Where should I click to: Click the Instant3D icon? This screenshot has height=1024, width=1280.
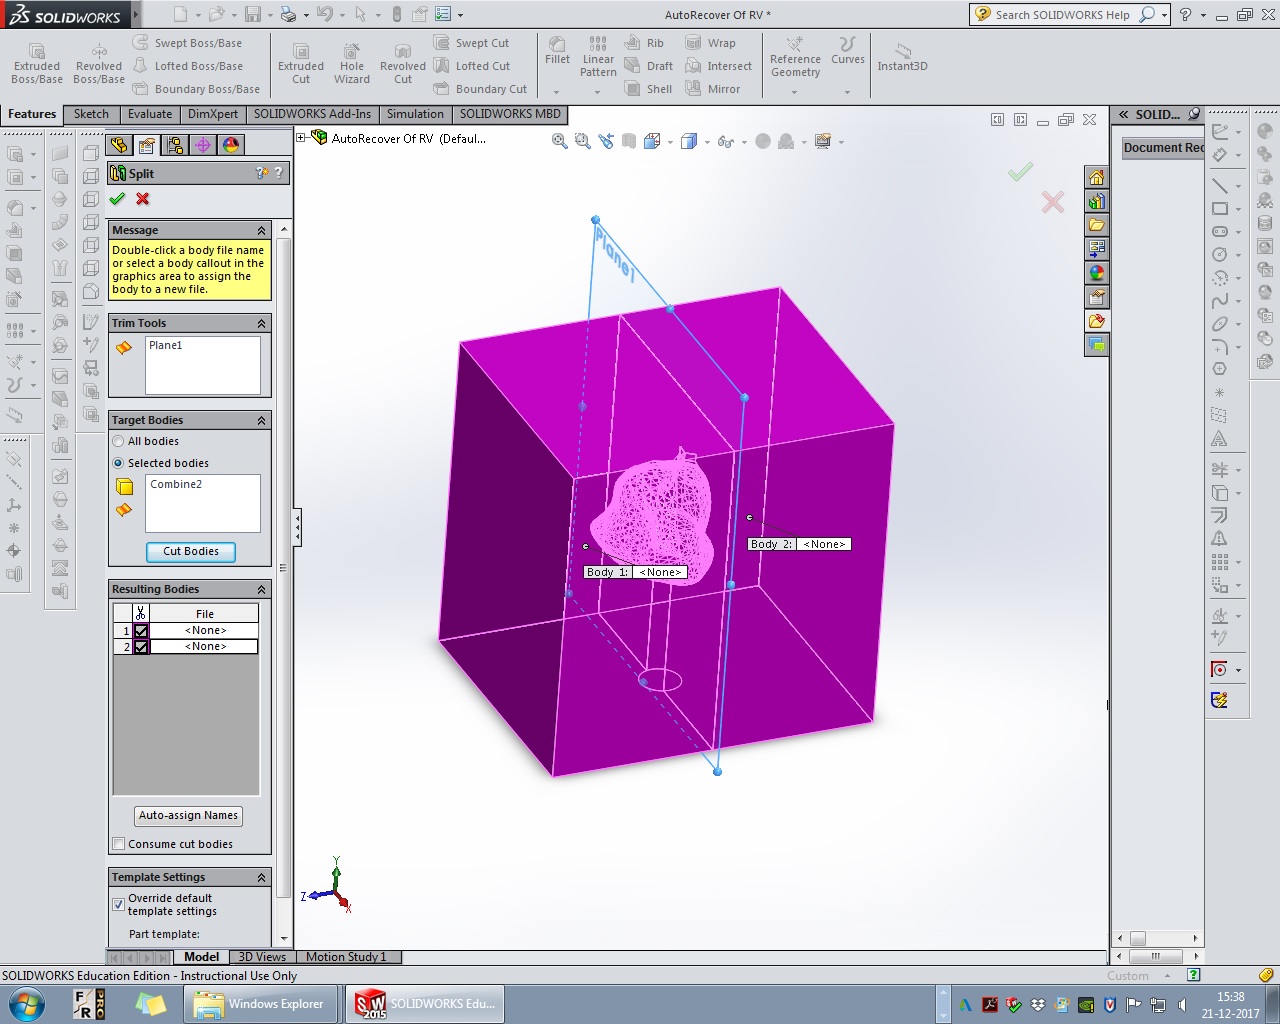click(902, 57)
